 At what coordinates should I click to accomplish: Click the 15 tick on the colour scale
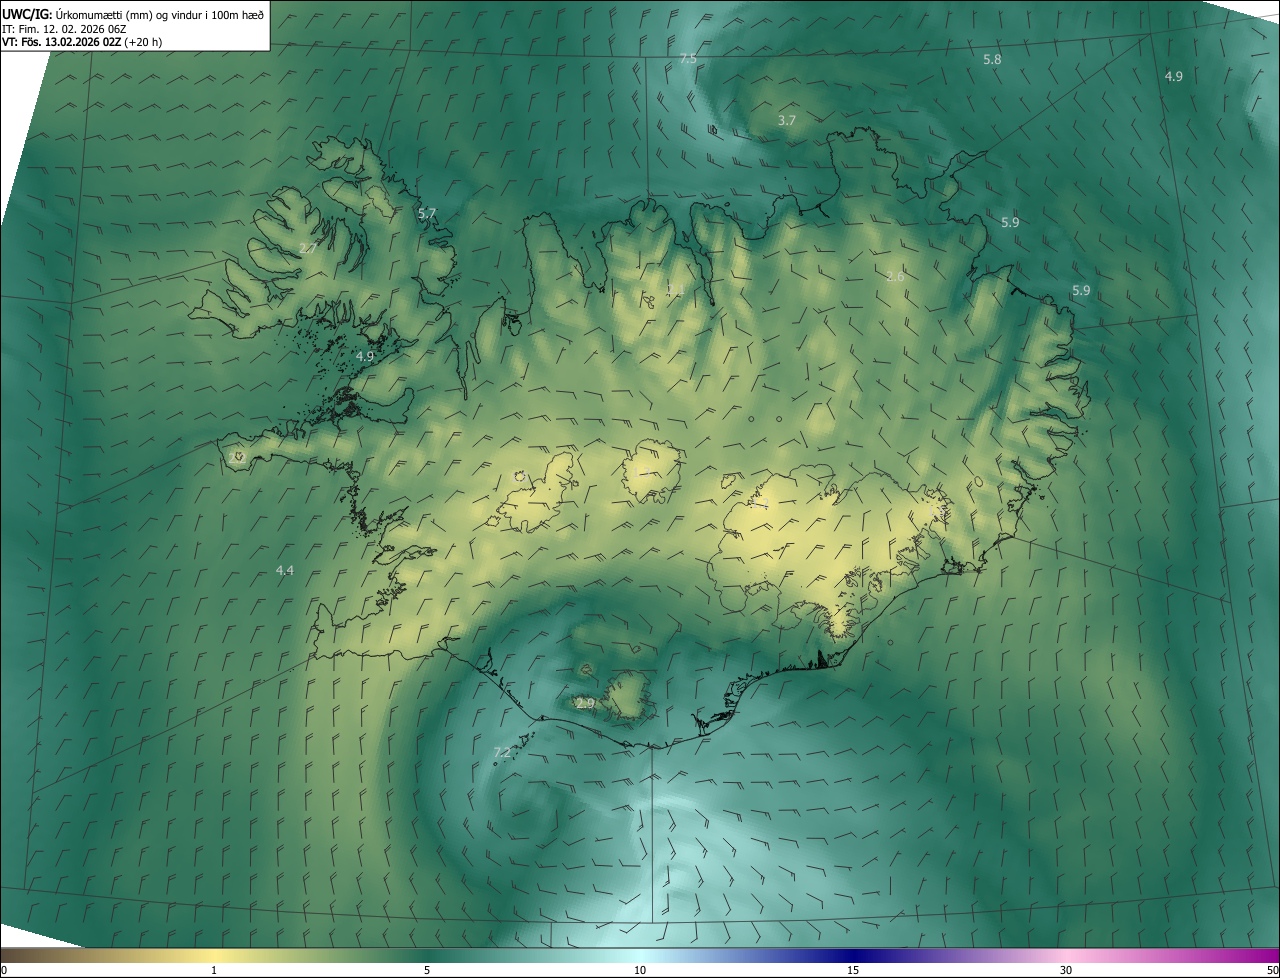[x=853, y=970]
